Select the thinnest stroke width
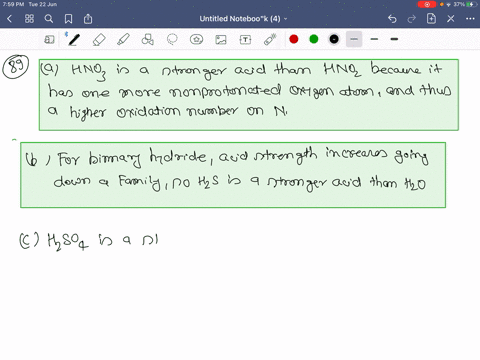The image size is (480, 360). click(354, 39)
